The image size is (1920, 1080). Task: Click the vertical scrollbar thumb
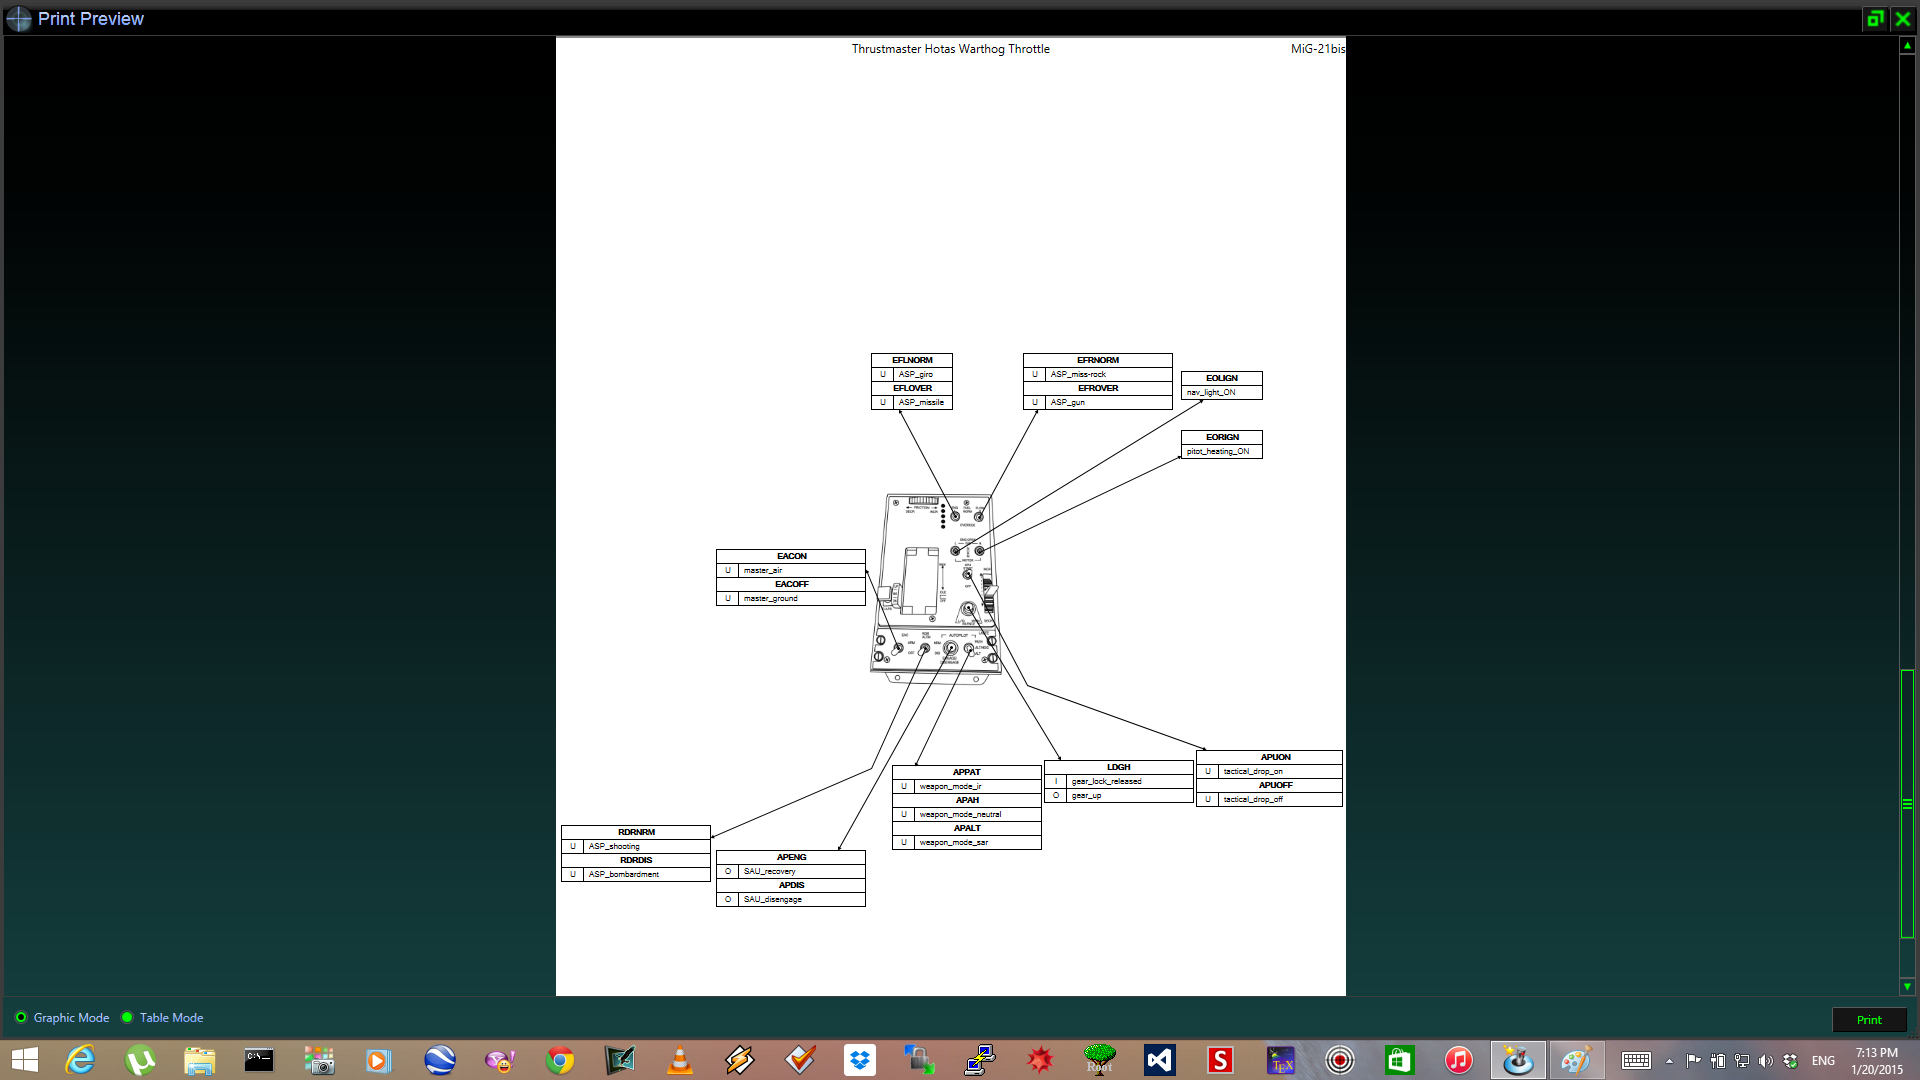click(x=1907, y=803)
